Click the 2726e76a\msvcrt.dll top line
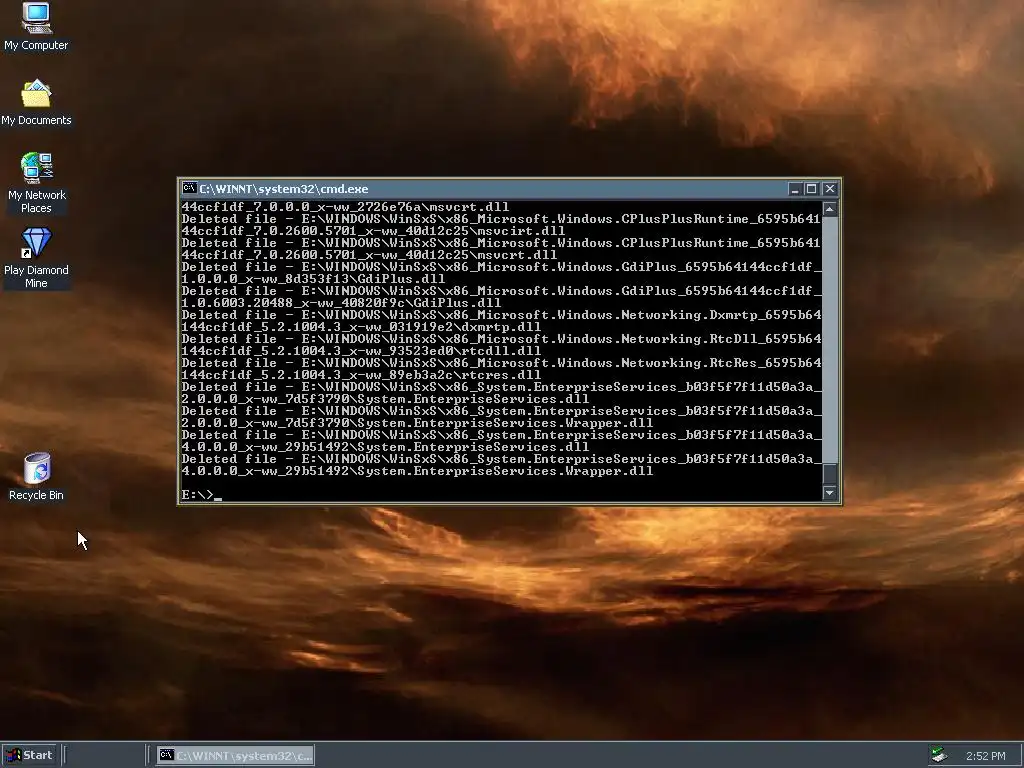 click(x=345, y=206)
